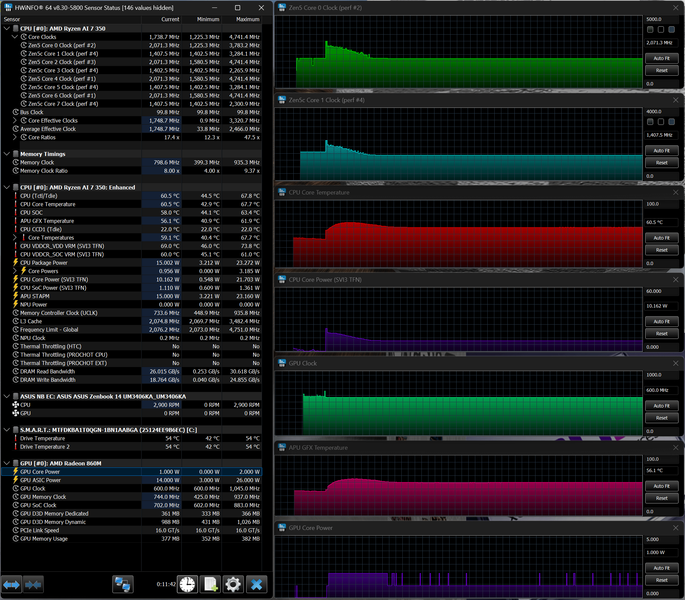Click HWiNFO icon in Sensor Status title bar

(x=8, y=7)
